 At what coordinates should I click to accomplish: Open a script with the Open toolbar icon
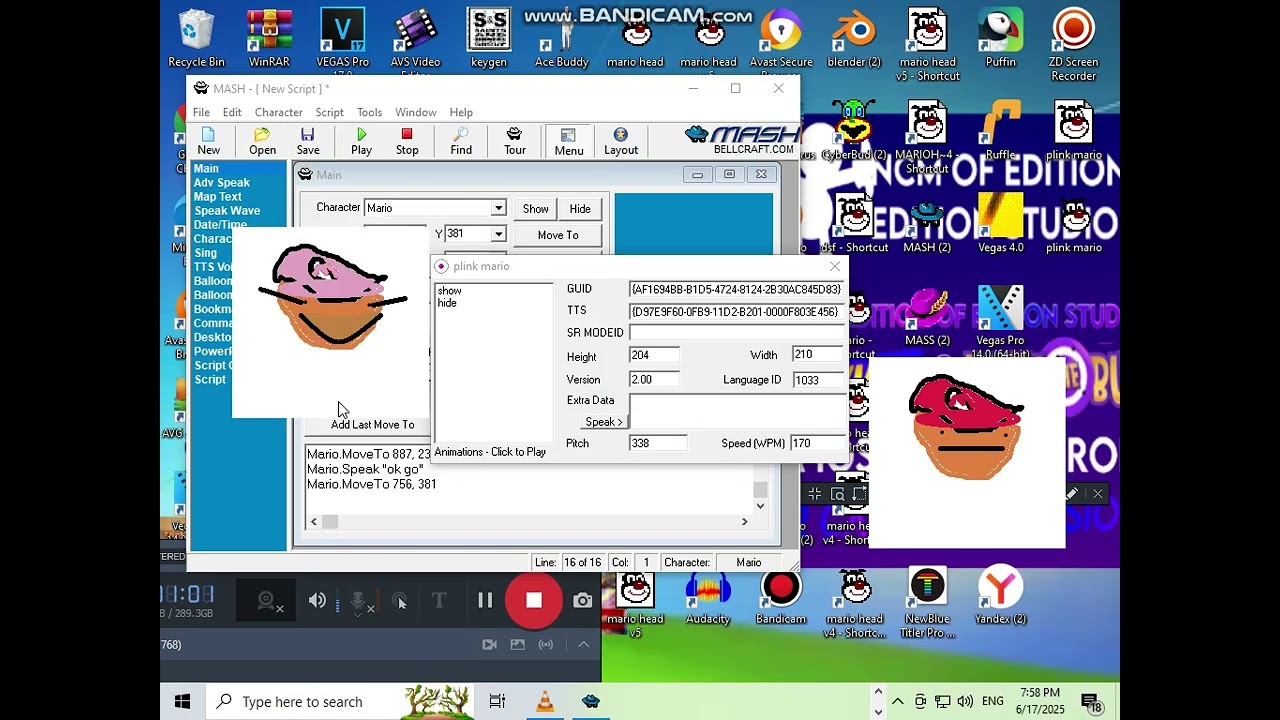point(262,141)
